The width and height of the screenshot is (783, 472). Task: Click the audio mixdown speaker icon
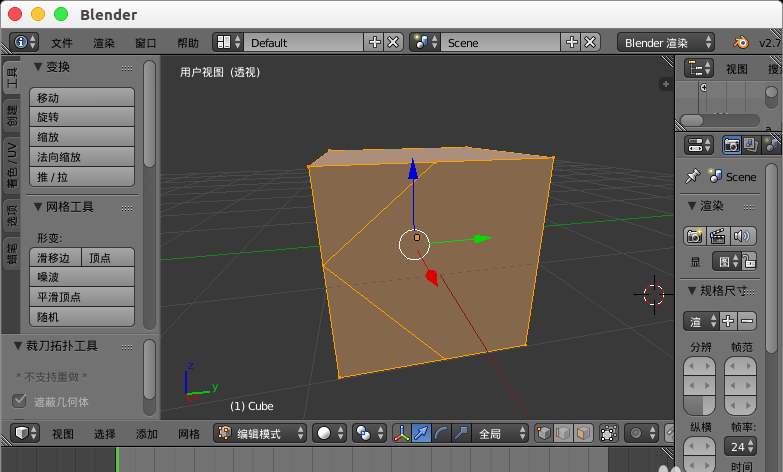(x=743, y=236)
